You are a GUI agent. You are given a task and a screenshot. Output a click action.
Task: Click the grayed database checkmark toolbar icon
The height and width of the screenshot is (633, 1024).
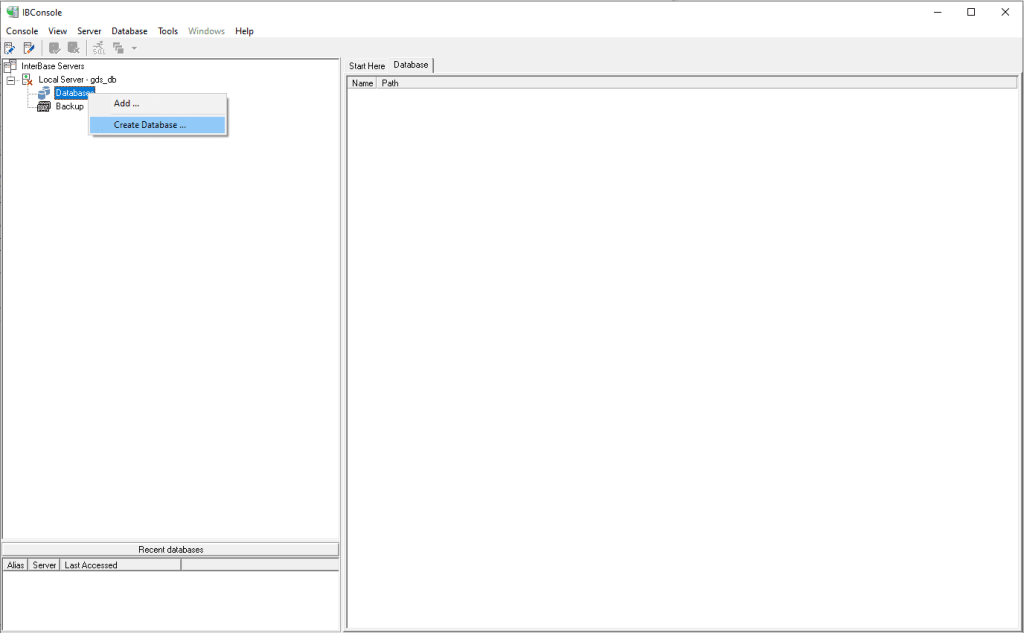click(54, 48)
